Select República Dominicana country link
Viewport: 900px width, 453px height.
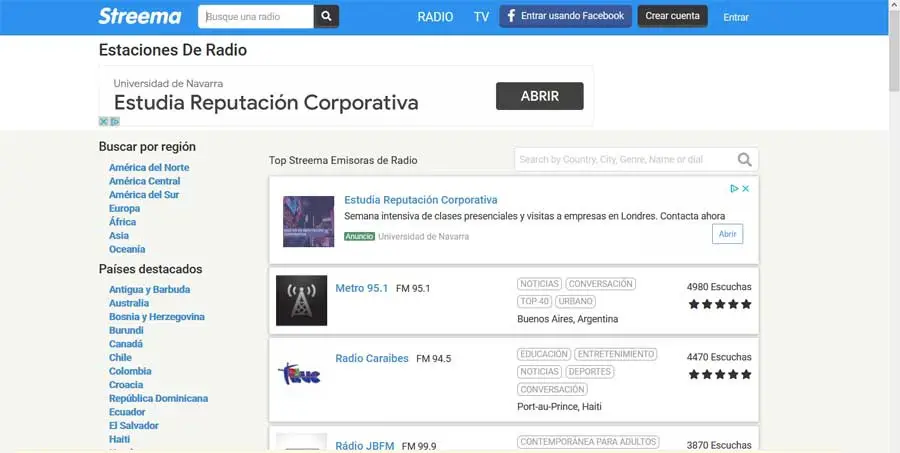(158, 398)
